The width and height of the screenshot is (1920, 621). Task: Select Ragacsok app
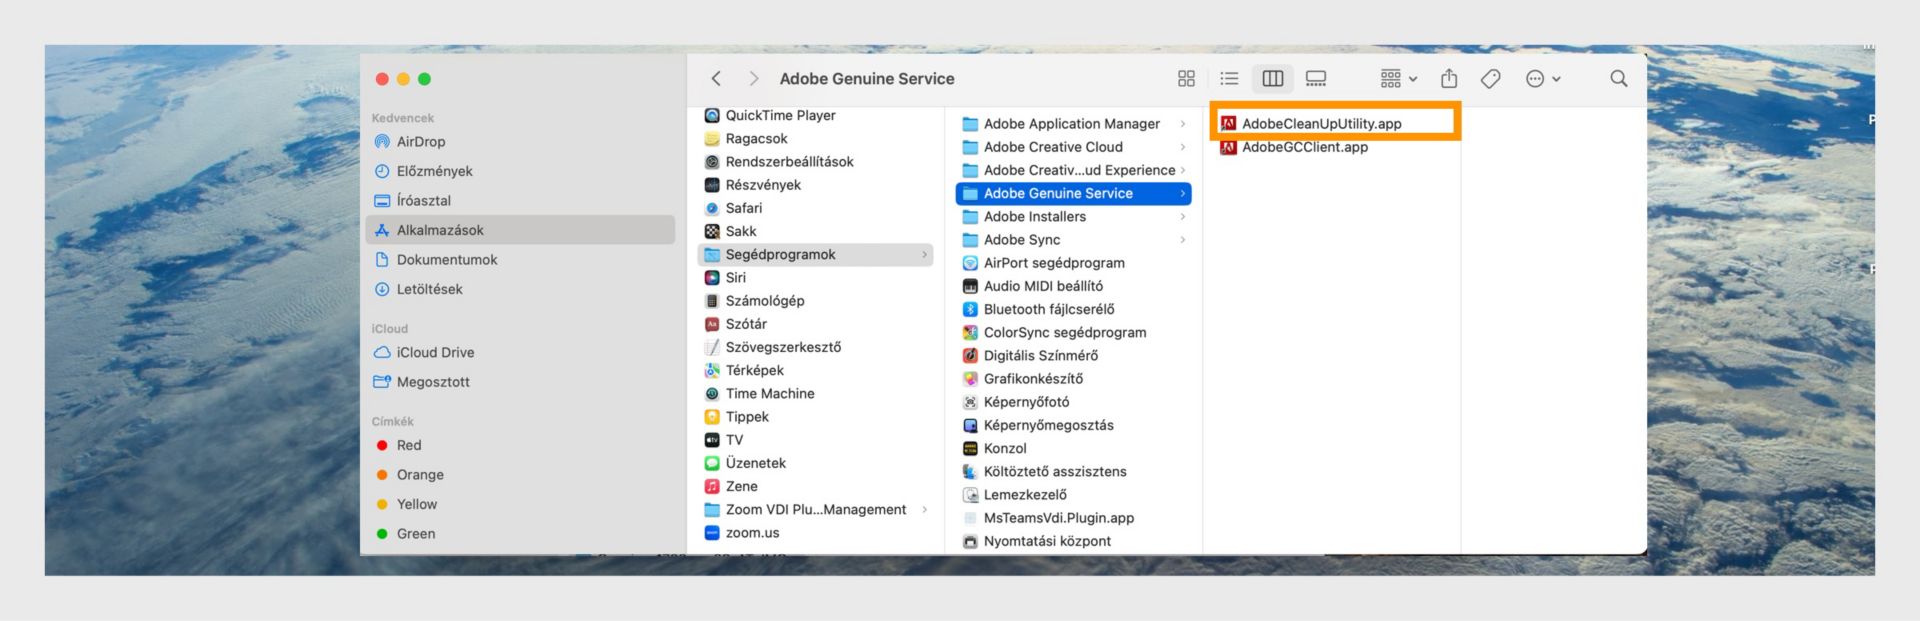[815, 138]
